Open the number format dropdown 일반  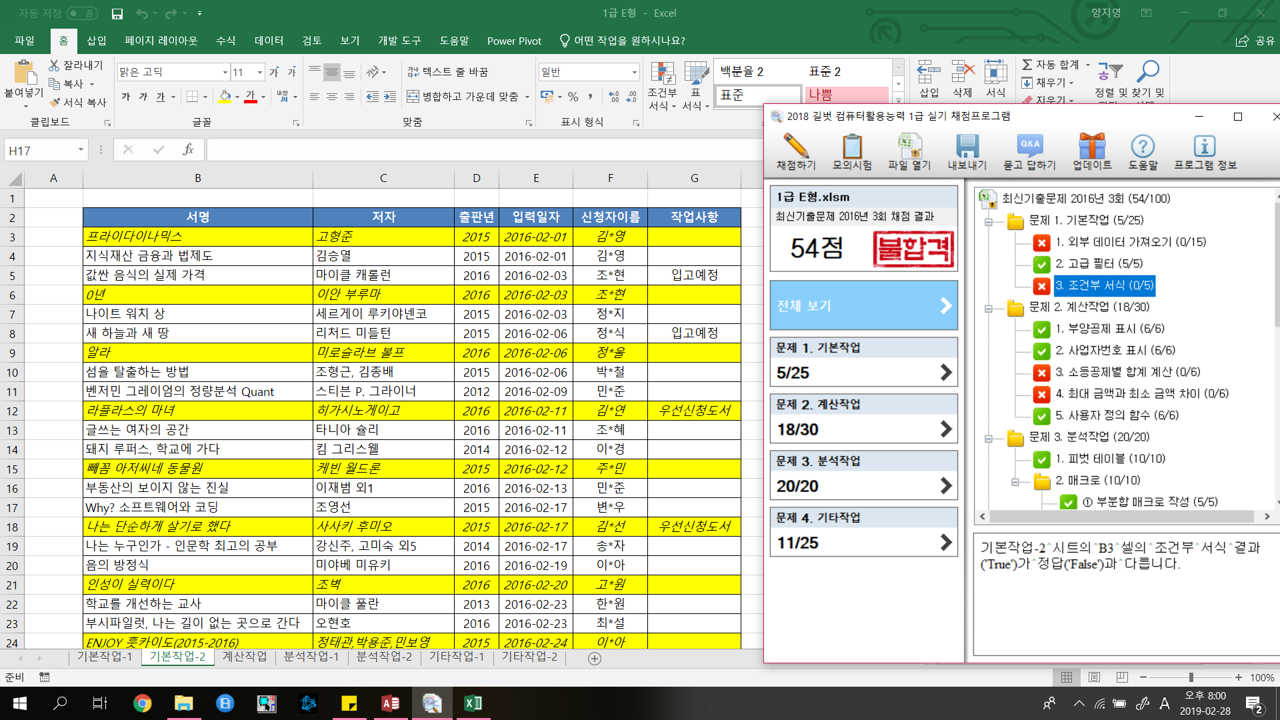tap(634, 73)
